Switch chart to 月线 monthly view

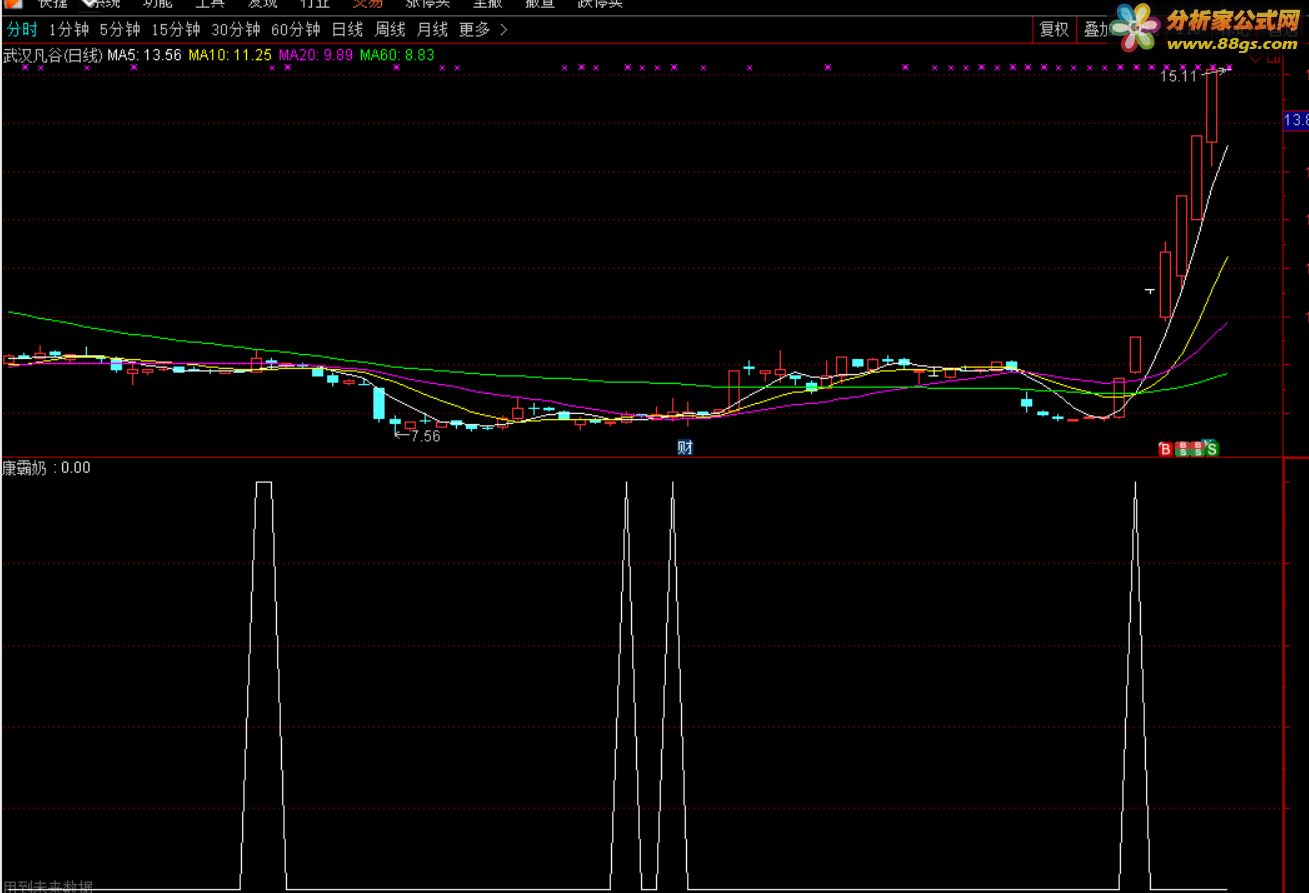[x=433, y=30]
